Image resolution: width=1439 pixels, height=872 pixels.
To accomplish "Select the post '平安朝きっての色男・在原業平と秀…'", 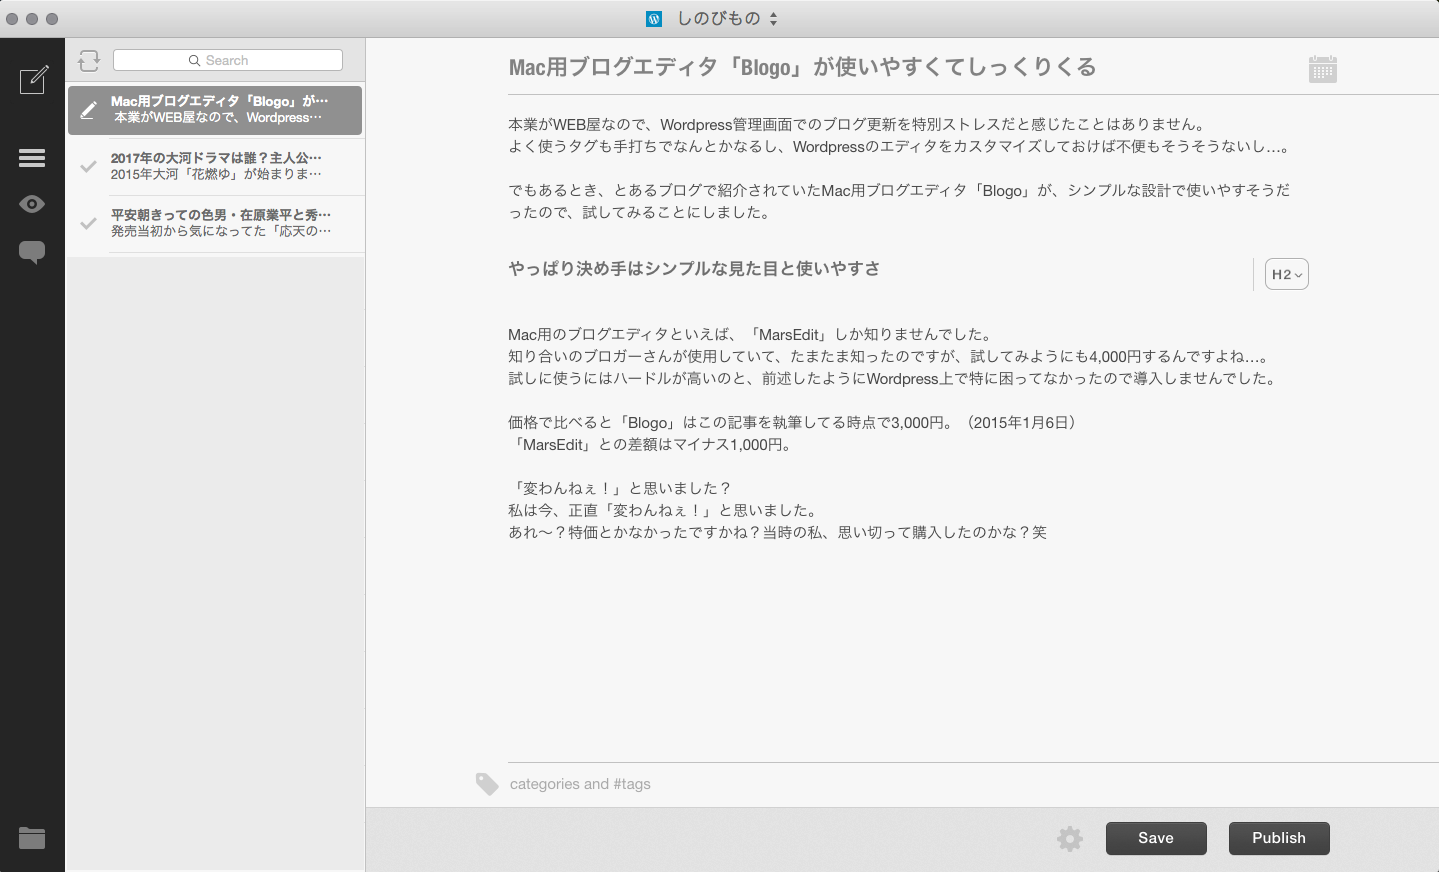I will [215, 223].
